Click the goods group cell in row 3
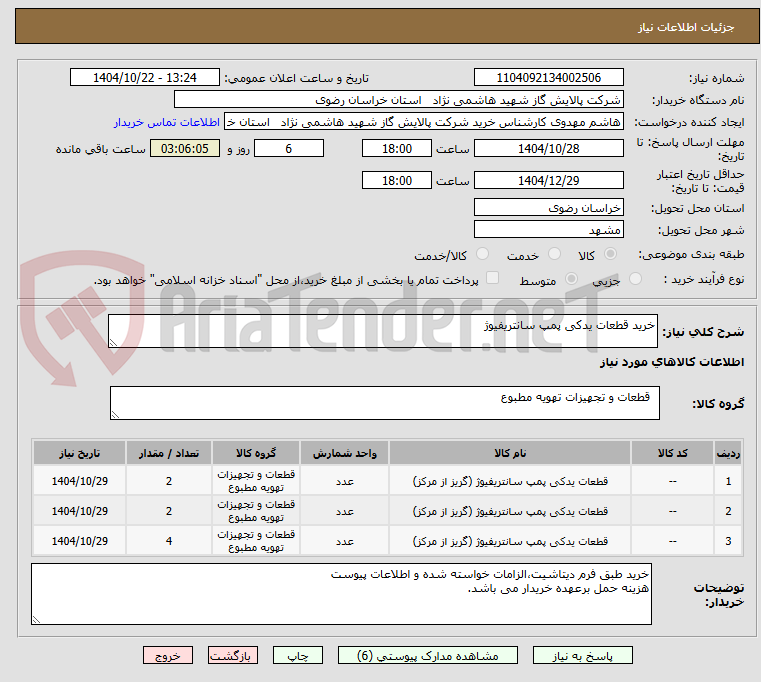Viewport: 761px width, 682px height. pyautogui.click(x=256, y=541)
